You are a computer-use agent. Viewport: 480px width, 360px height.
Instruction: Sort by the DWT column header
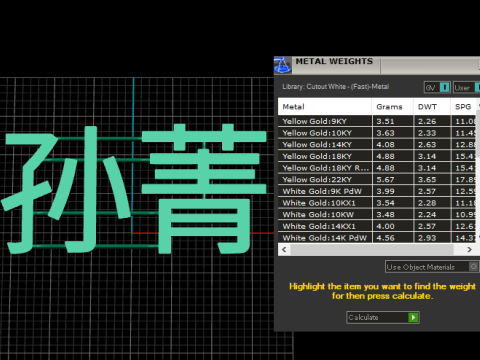tap(432, 107)
